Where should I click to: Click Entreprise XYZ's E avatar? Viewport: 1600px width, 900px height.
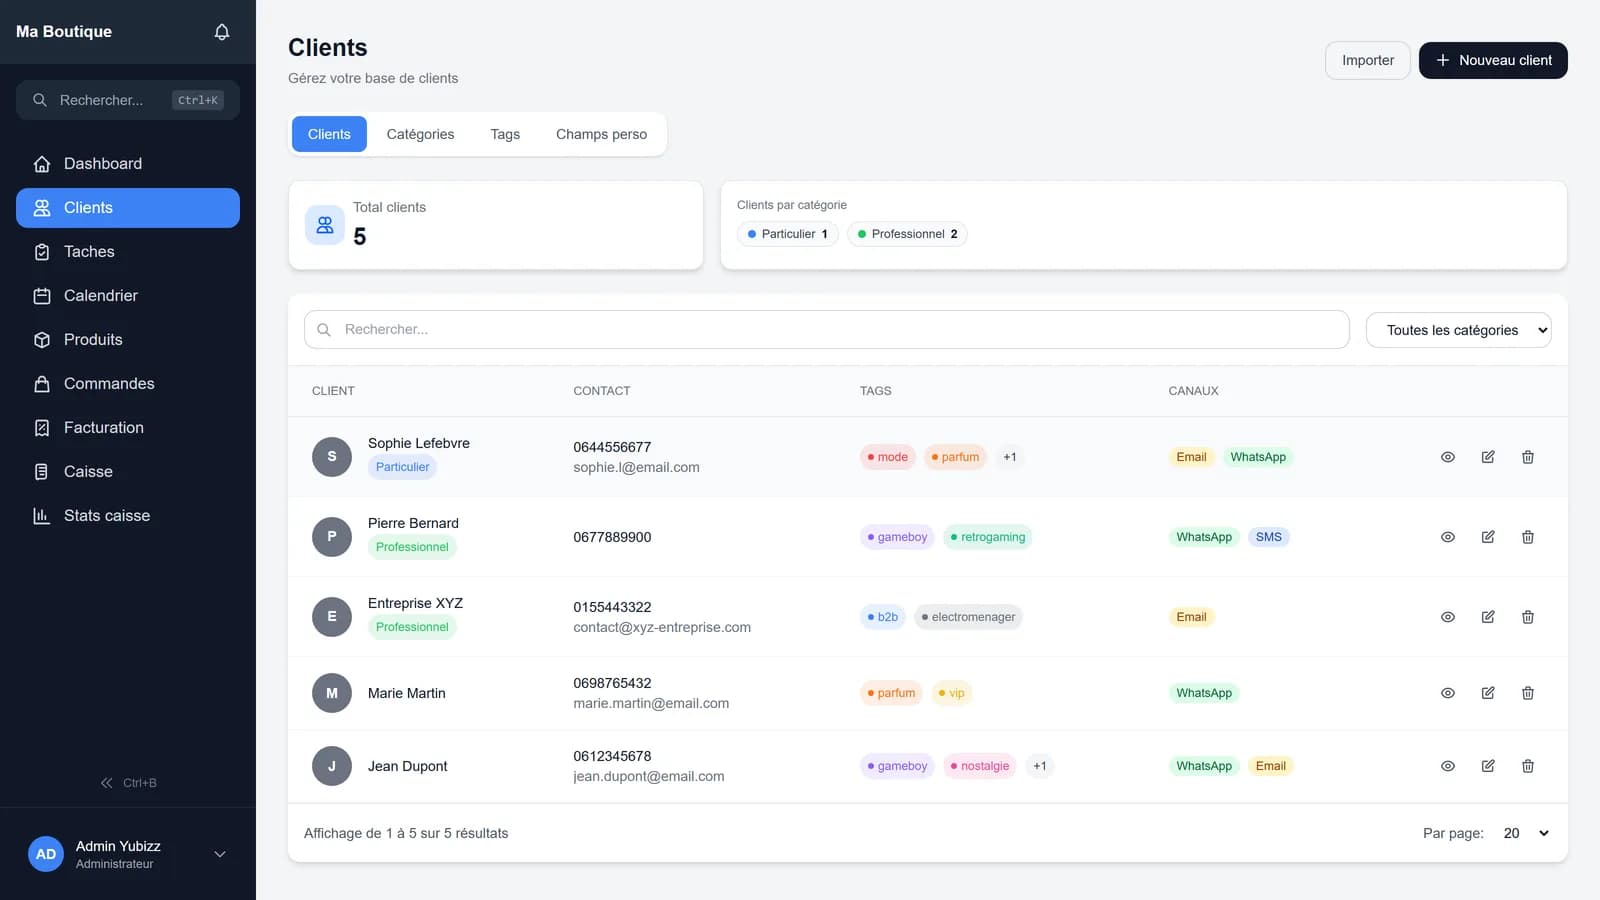pos(332,617)
